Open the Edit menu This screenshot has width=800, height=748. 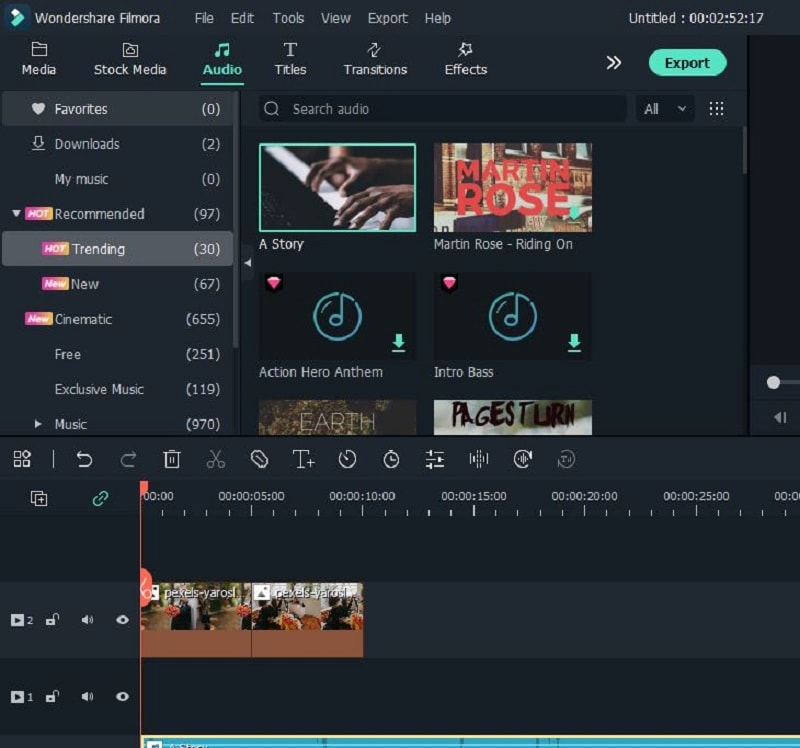[242, 18]
